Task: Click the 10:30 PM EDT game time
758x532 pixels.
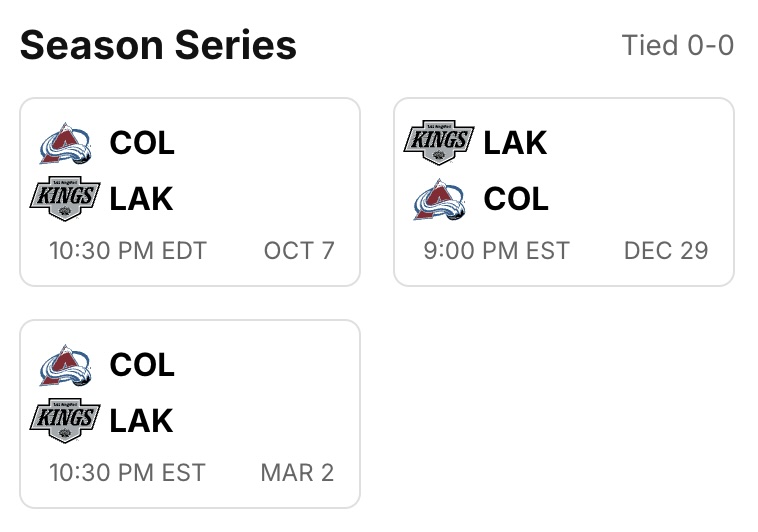Action: pyautogui.click(x=128, y=250)
